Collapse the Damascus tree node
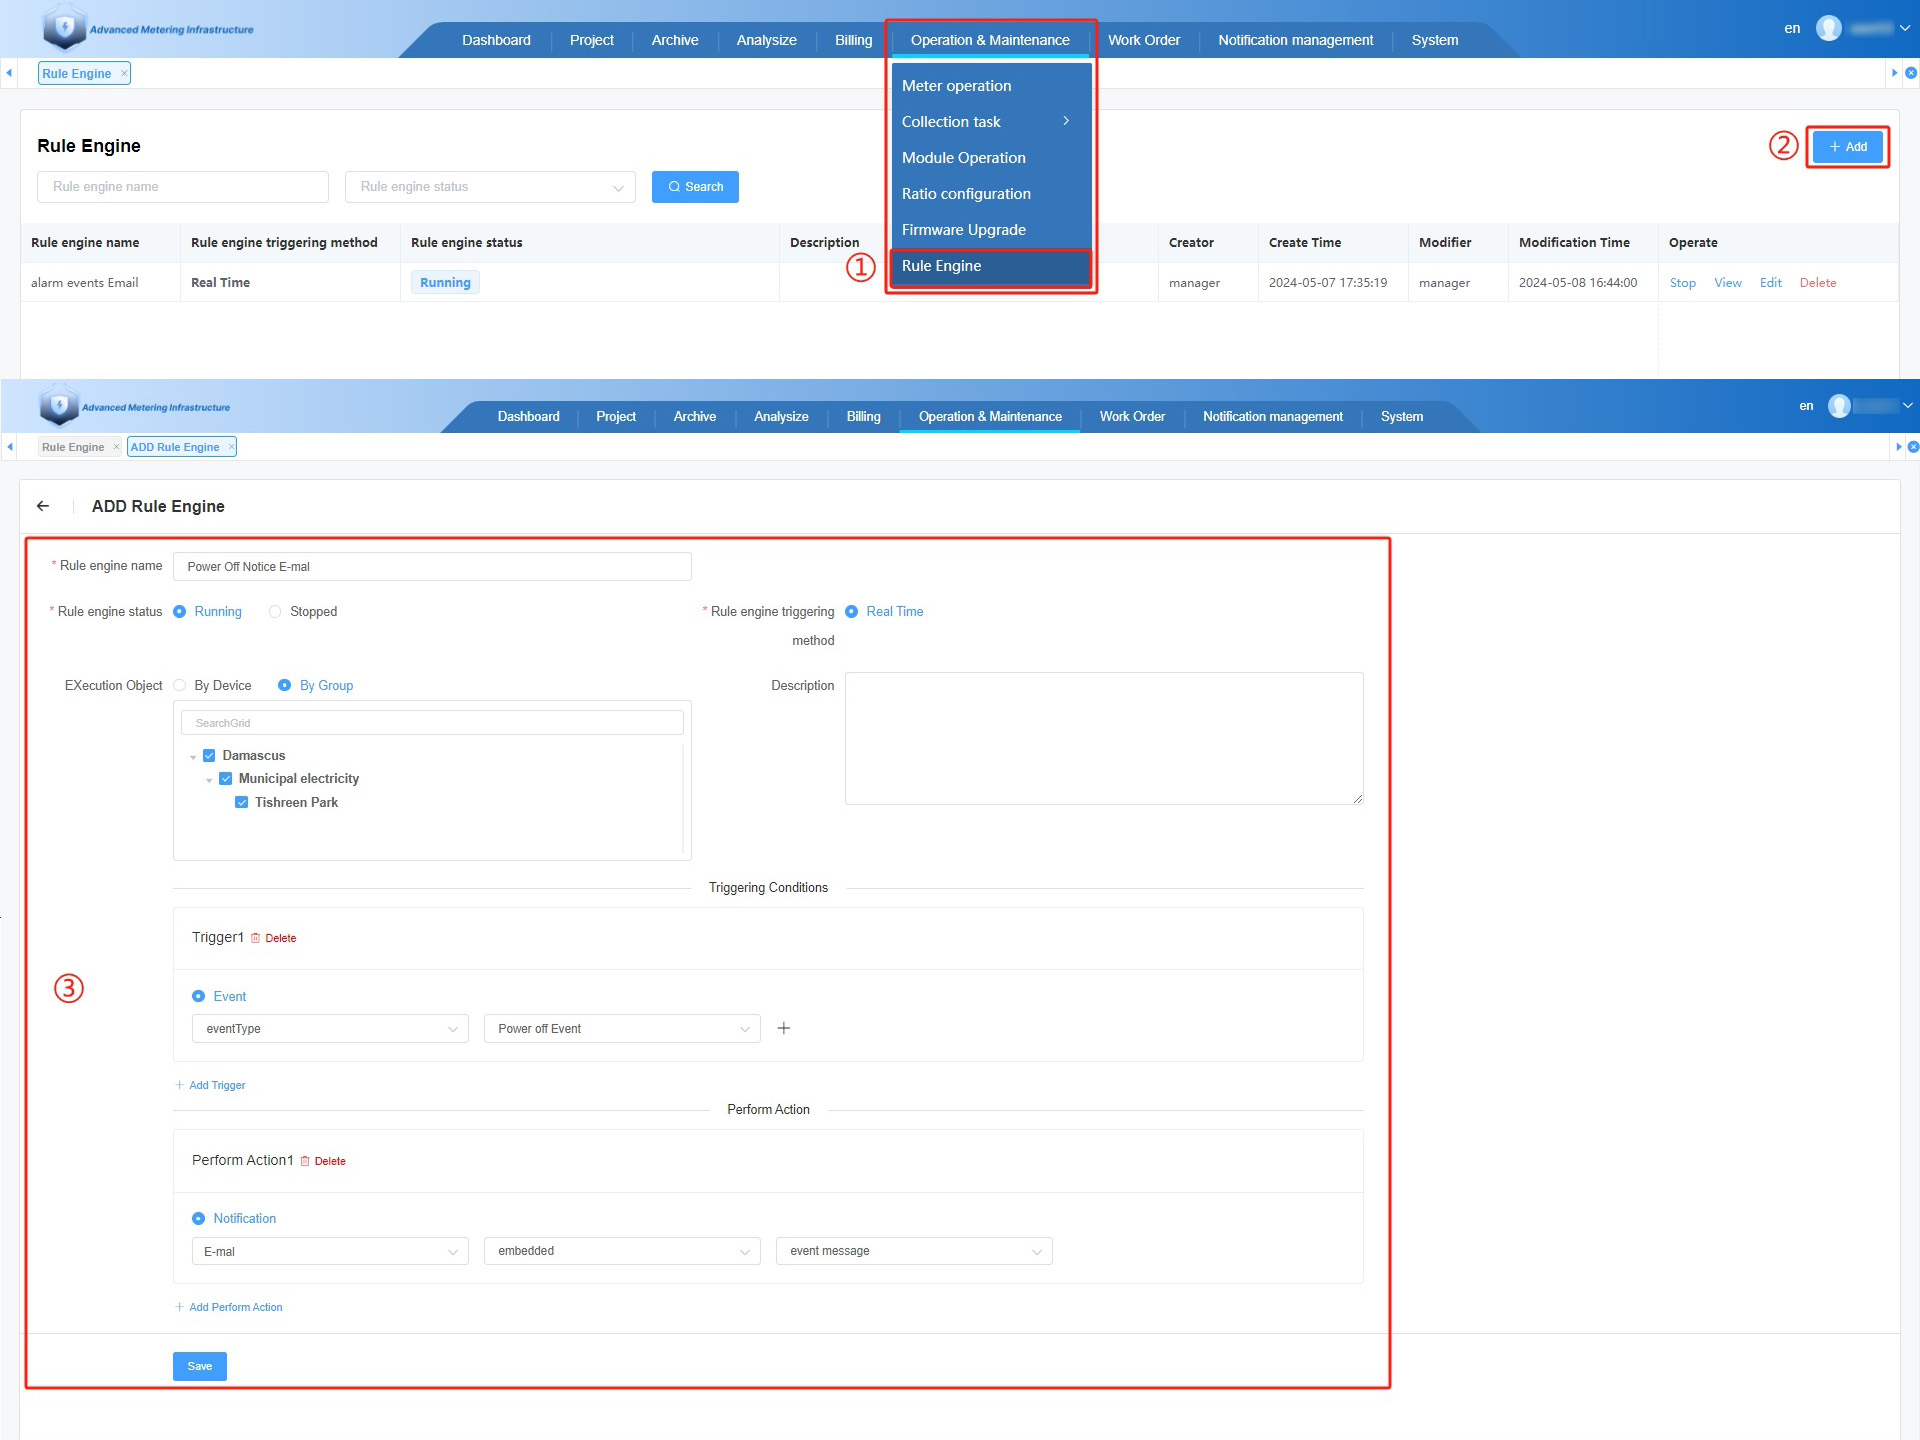Viewport: 1920px width, 1440px height. [193, 757]
